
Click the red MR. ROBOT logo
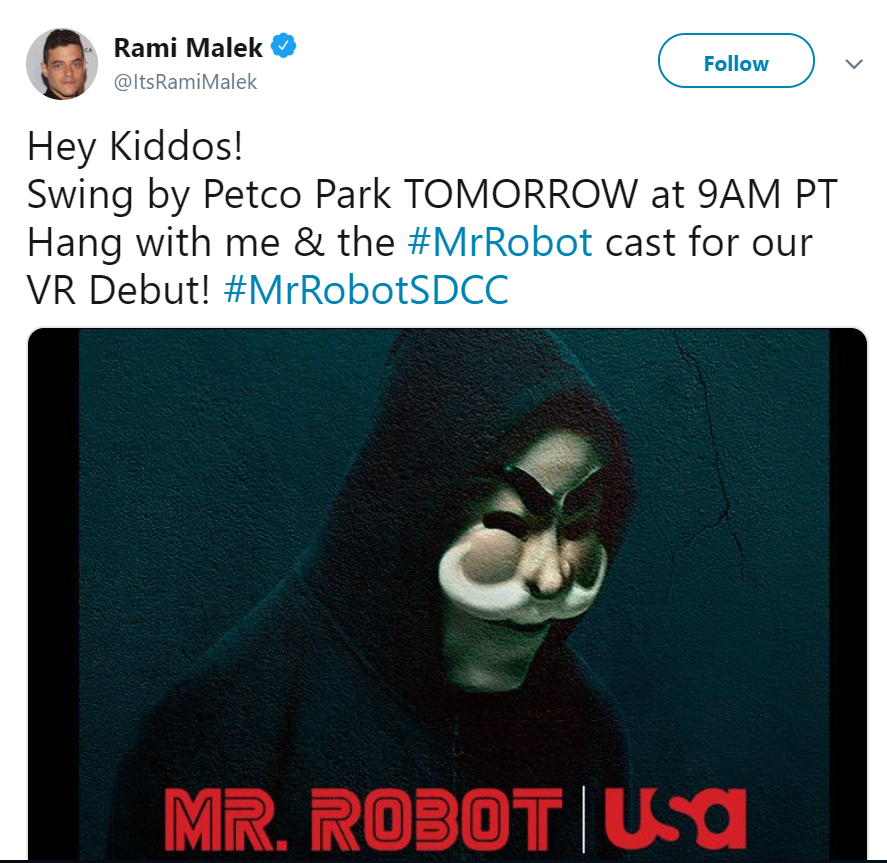tap(364, 819)
